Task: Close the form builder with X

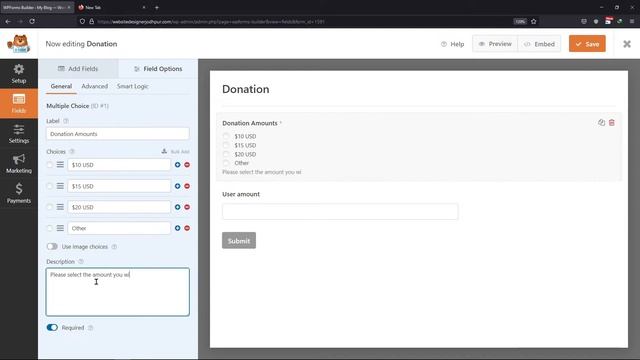Action: (627, 44)
